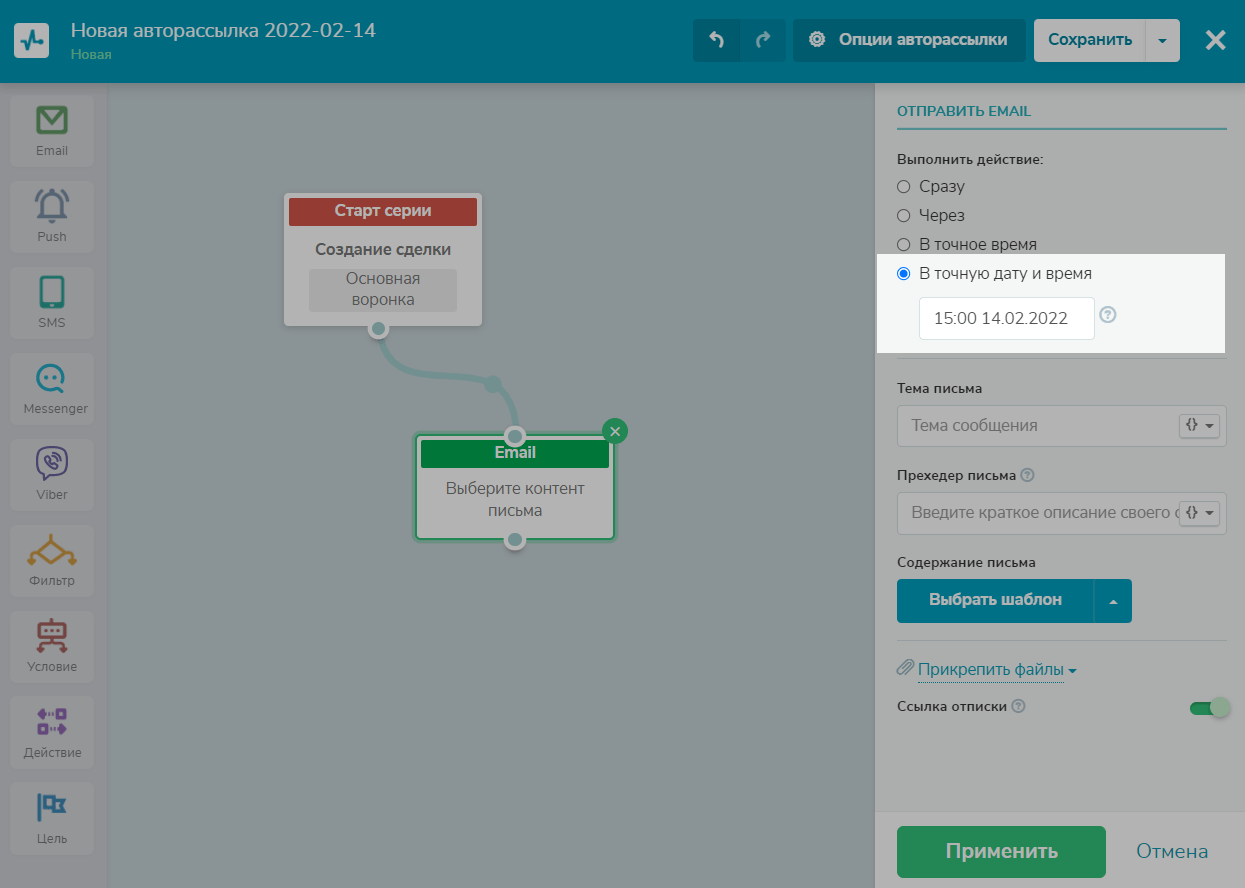
Task: Select the В точное время radio option
Action: tap(904, 245)
